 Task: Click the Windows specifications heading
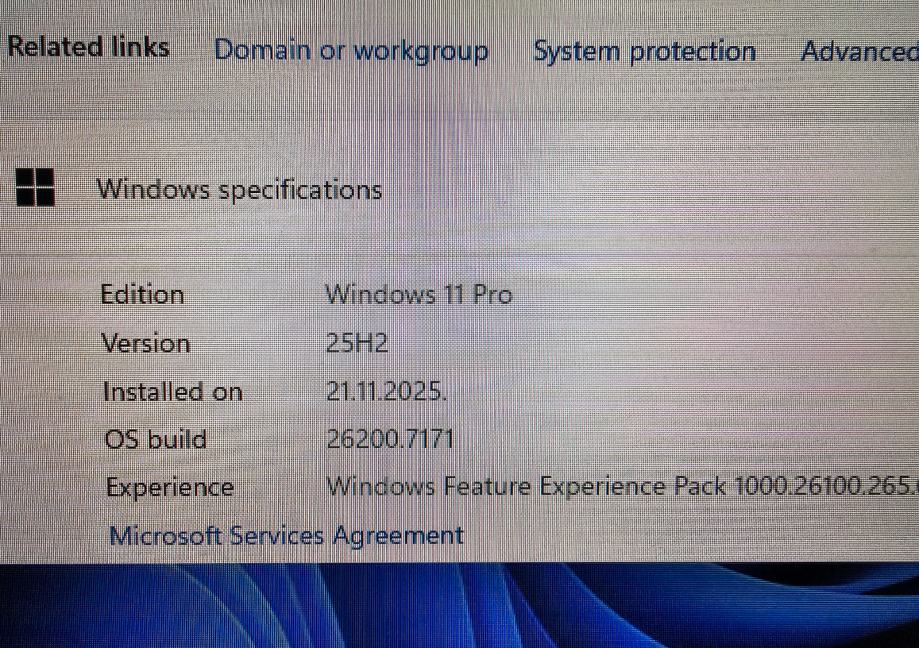239,190
